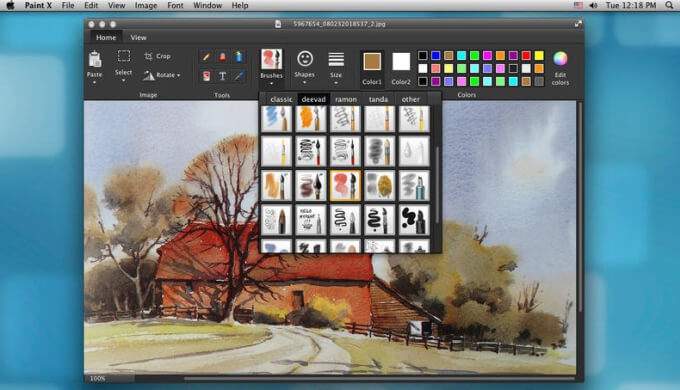Screen dimensions: 680x390
Task: Pick the hello world calligraphy brush
Action: (x=311, y=220)
